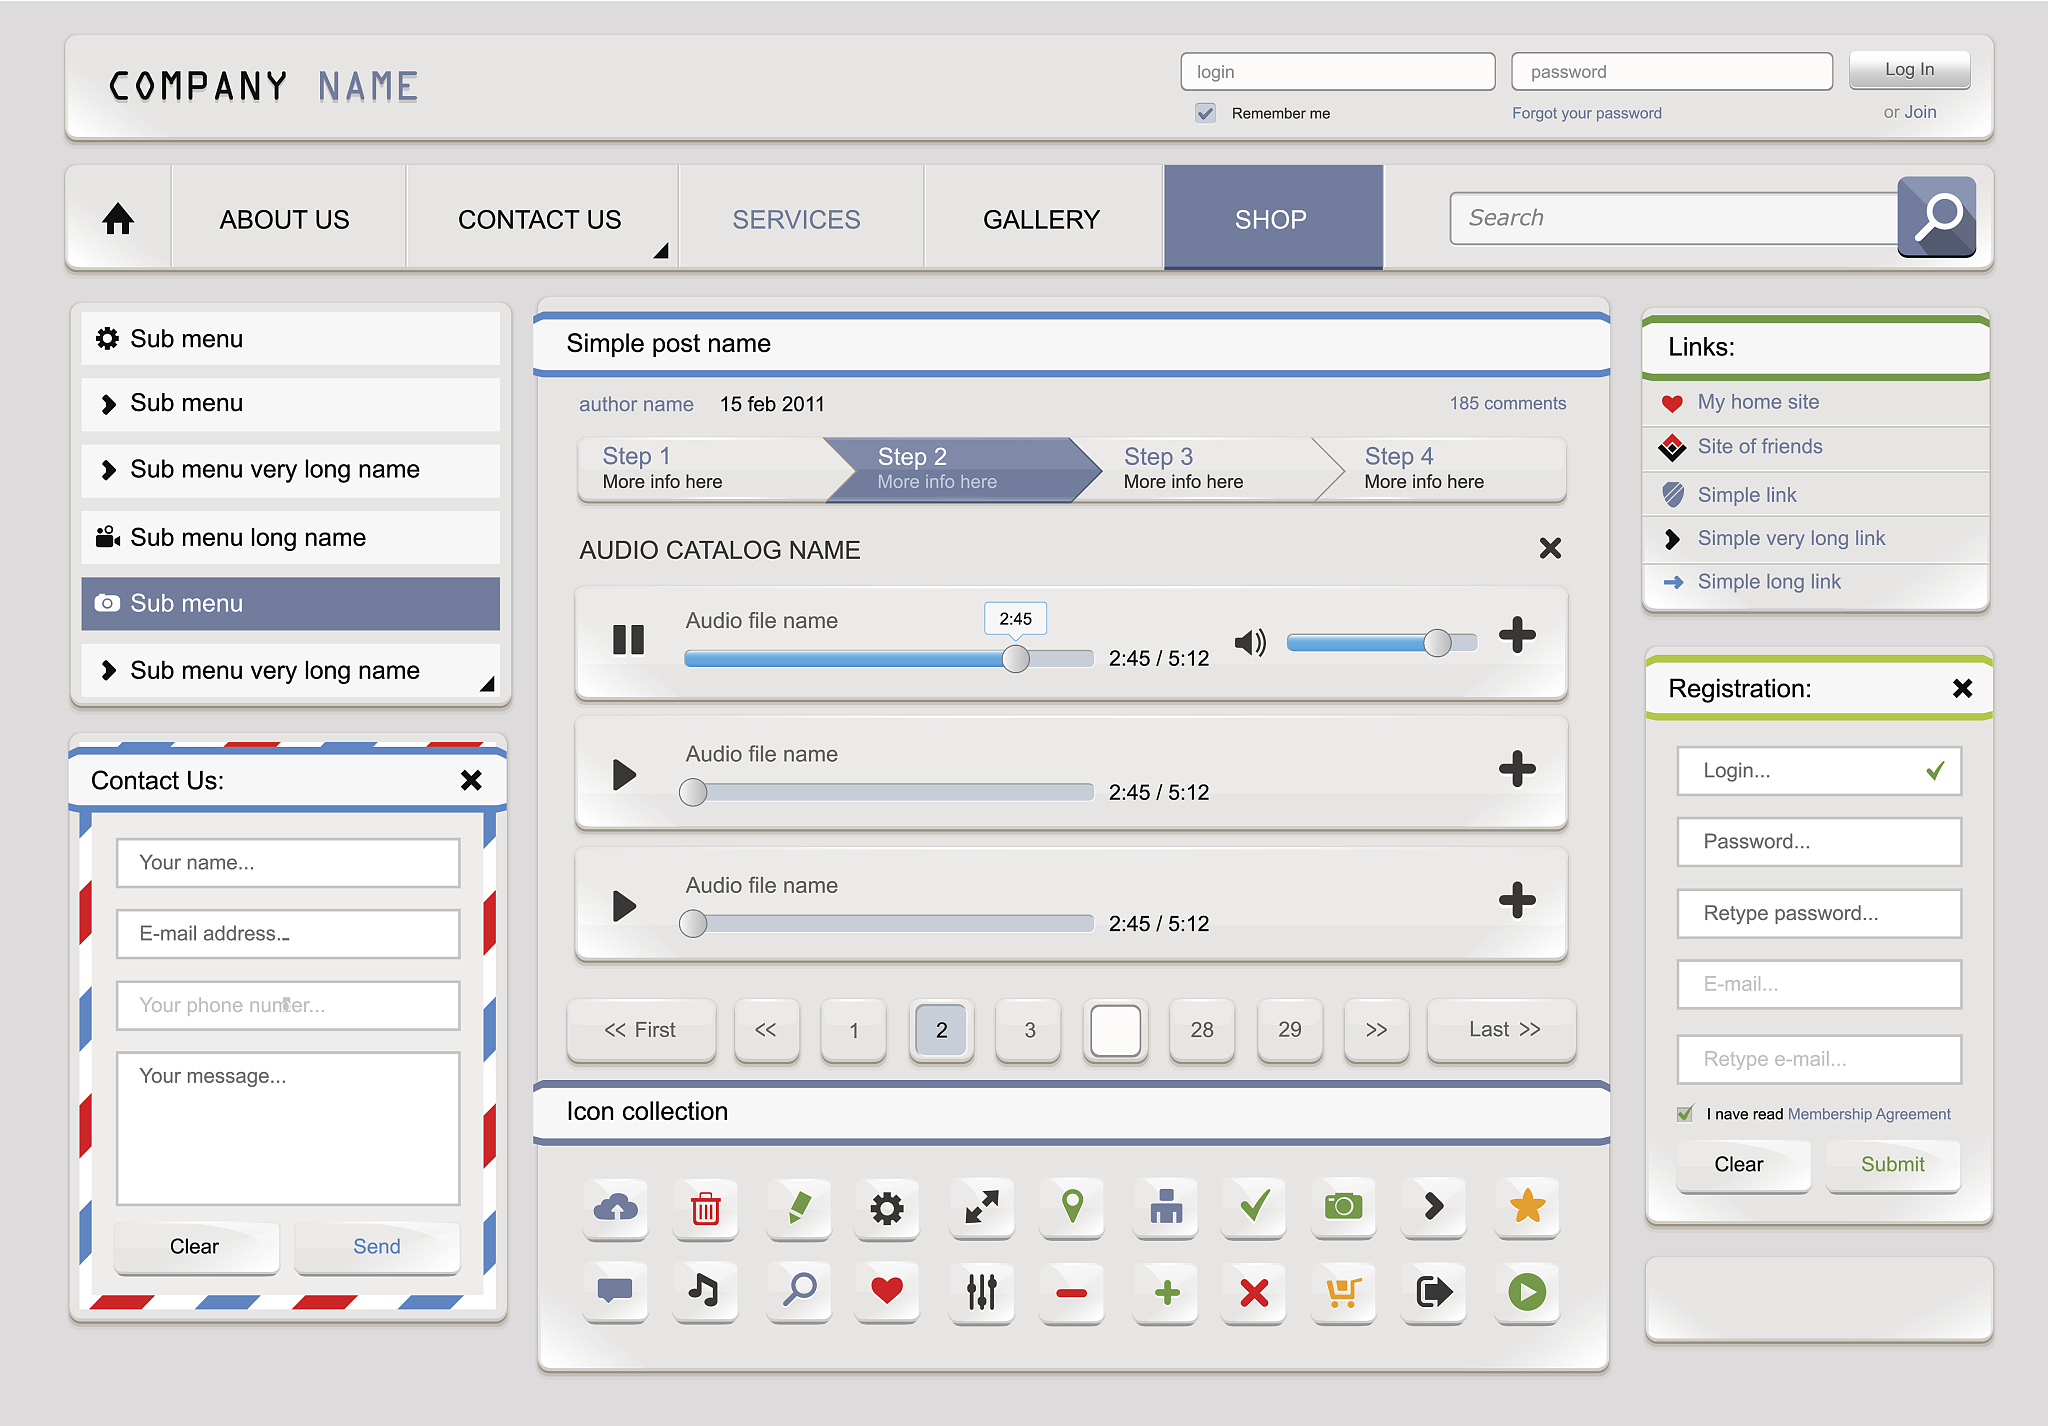Click the music note icon

pos(704,1291)
